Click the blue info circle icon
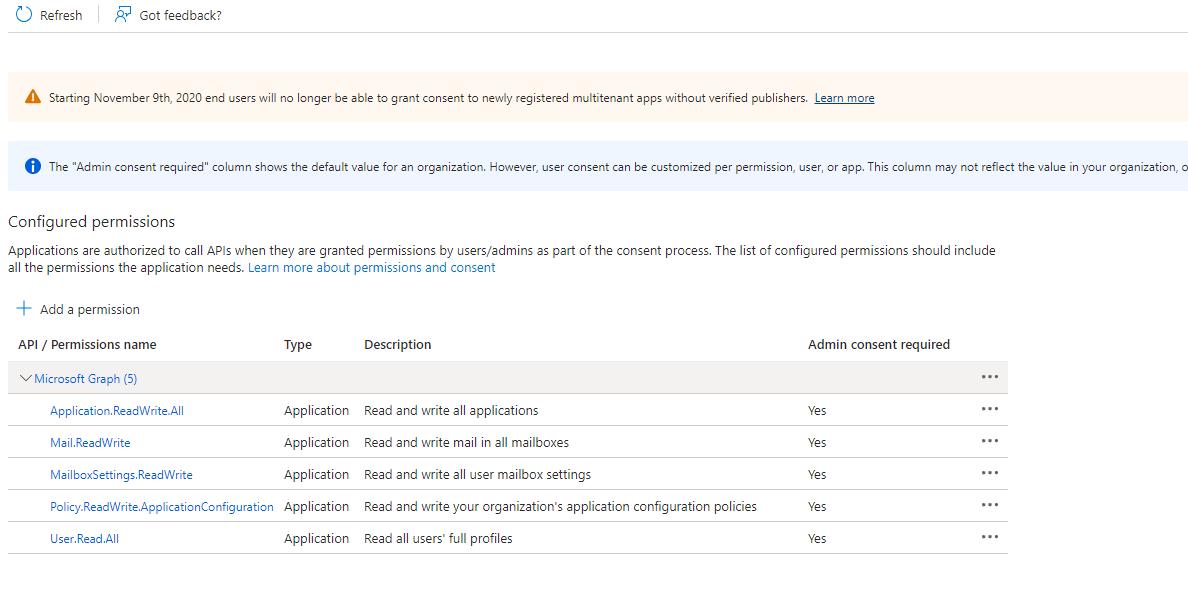 pos(33,166)
